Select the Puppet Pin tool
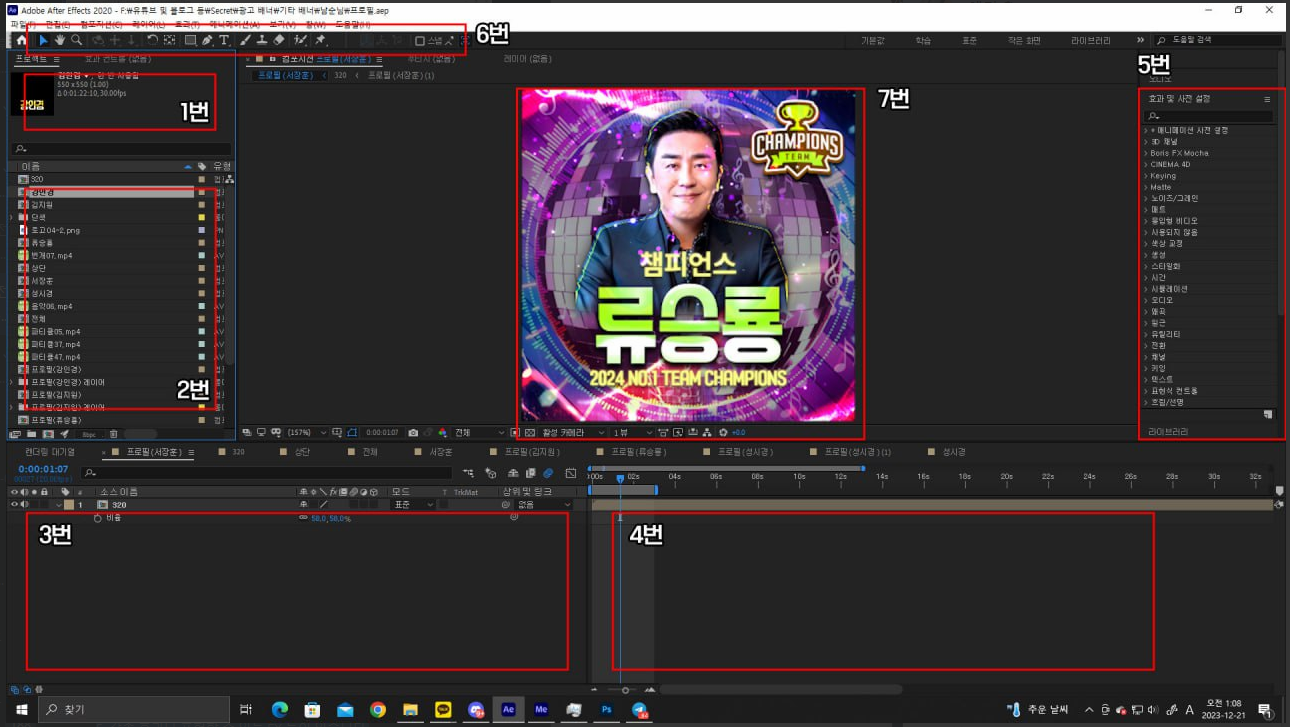Image resolution: width=1290 pixels, height=727 pixels. pyautogui.click(x=320, y=41)
